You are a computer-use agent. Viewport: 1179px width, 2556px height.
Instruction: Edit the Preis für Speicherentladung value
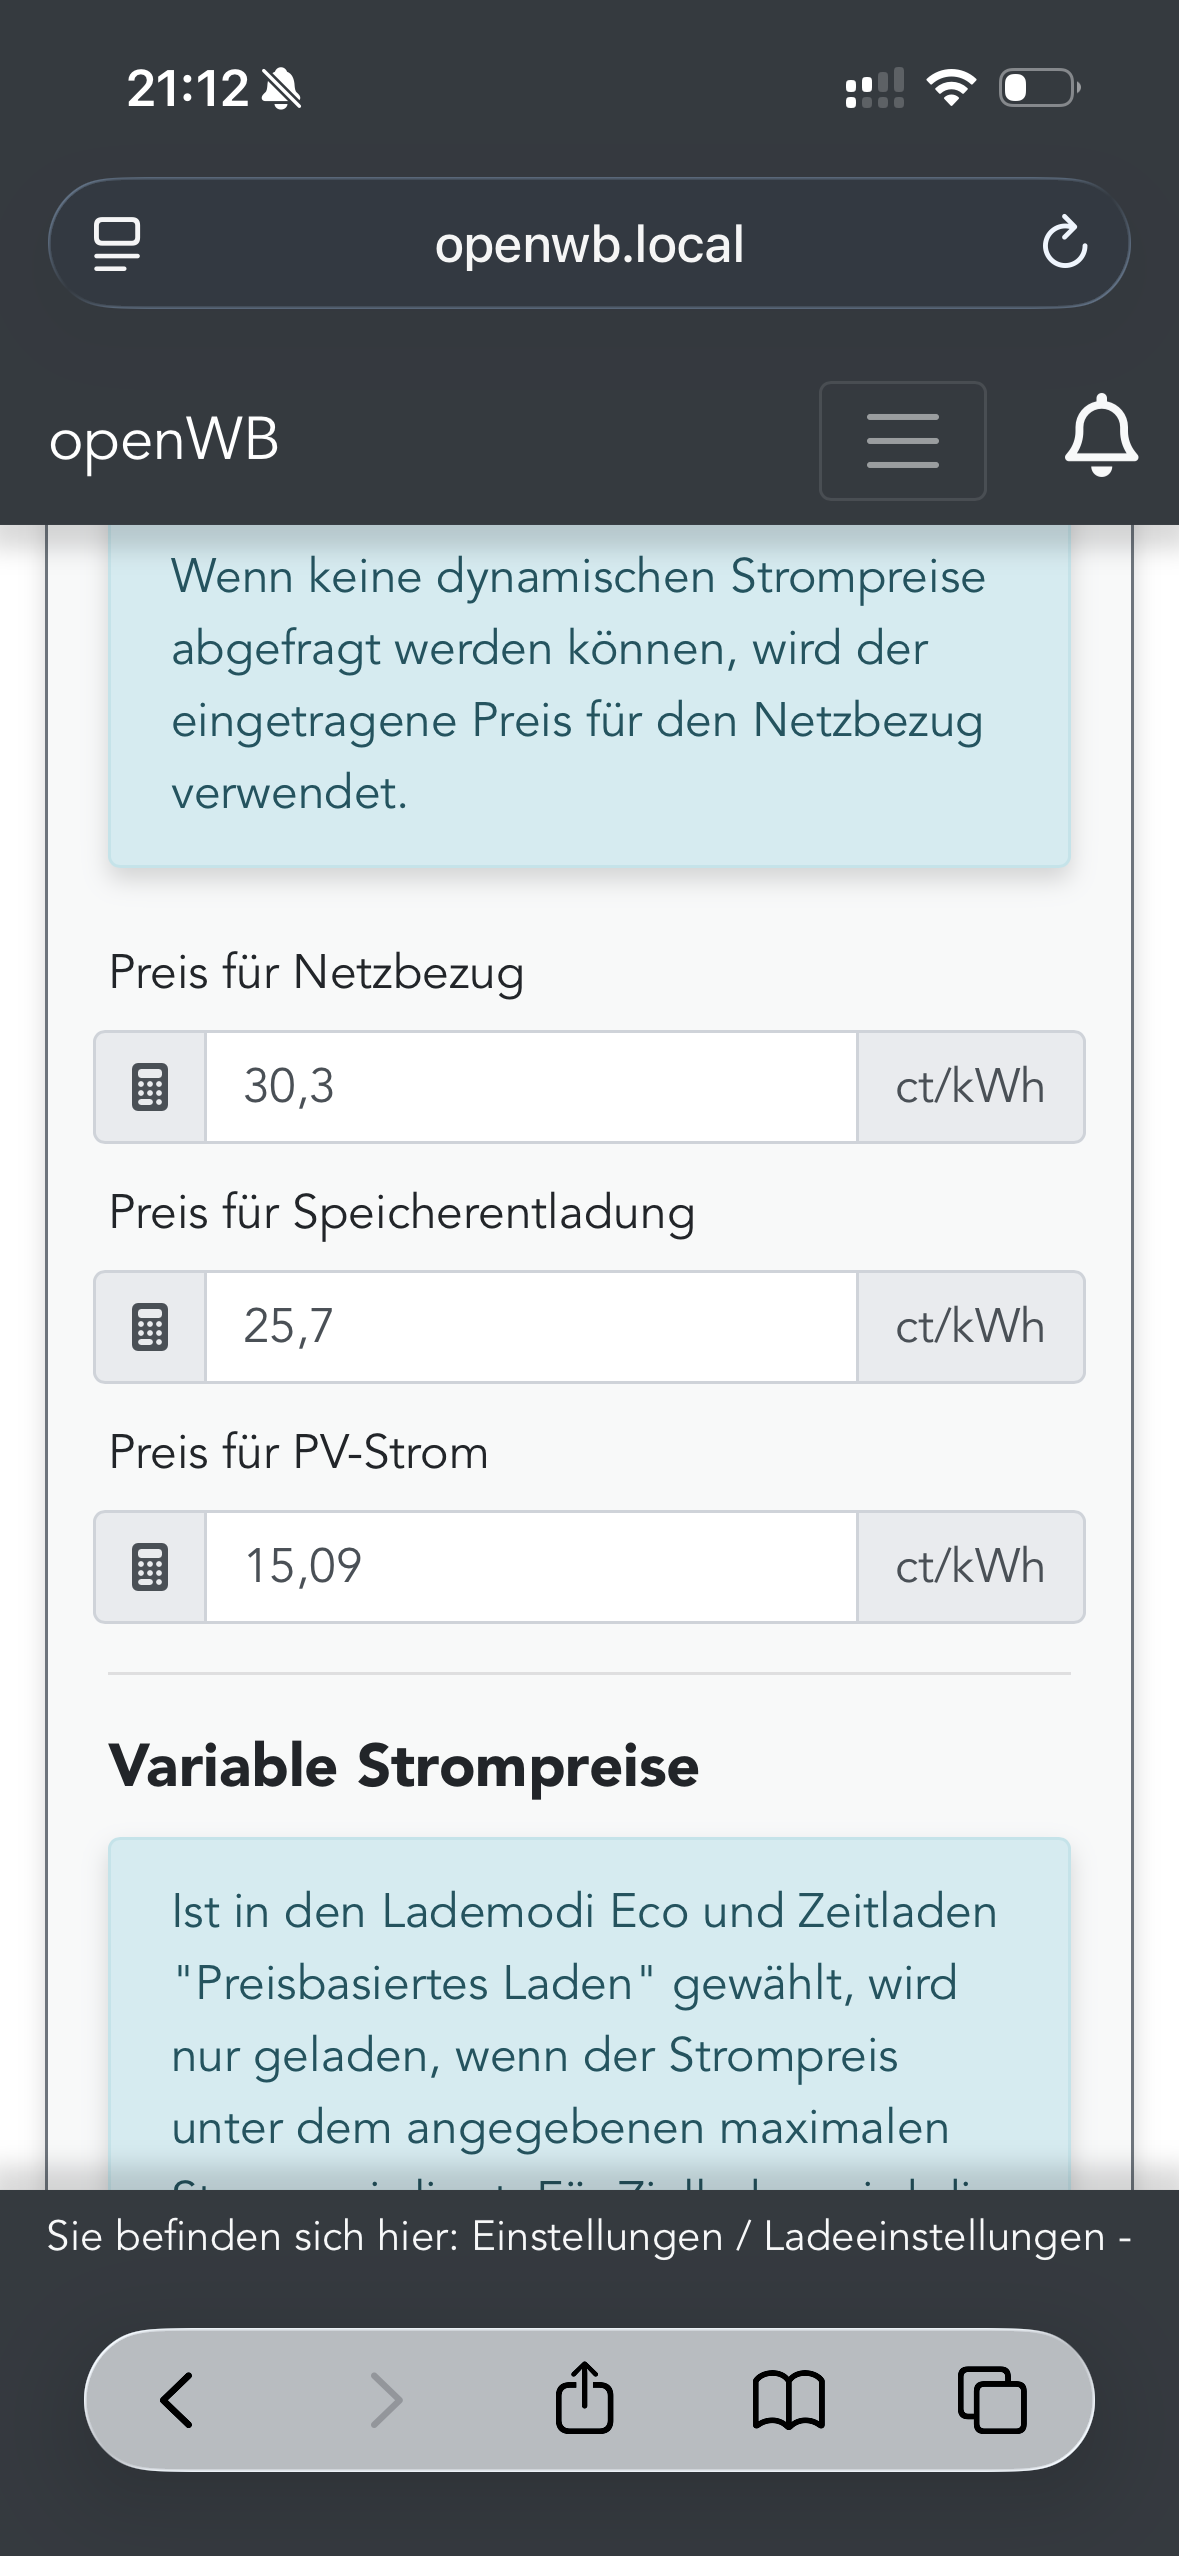pos(530,1327)
